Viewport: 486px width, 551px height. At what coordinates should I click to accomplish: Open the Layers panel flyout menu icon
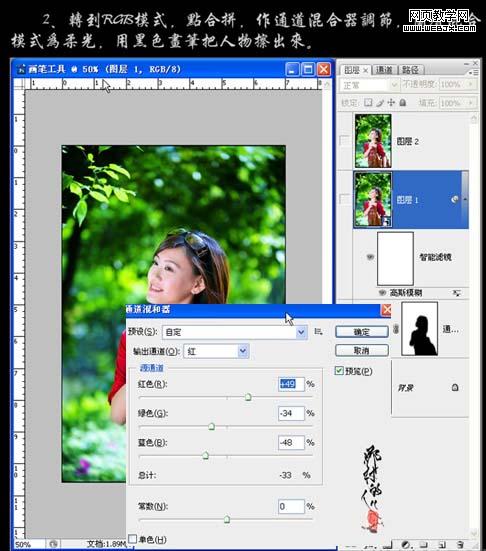pyautogui.click(x=473, y=72)
